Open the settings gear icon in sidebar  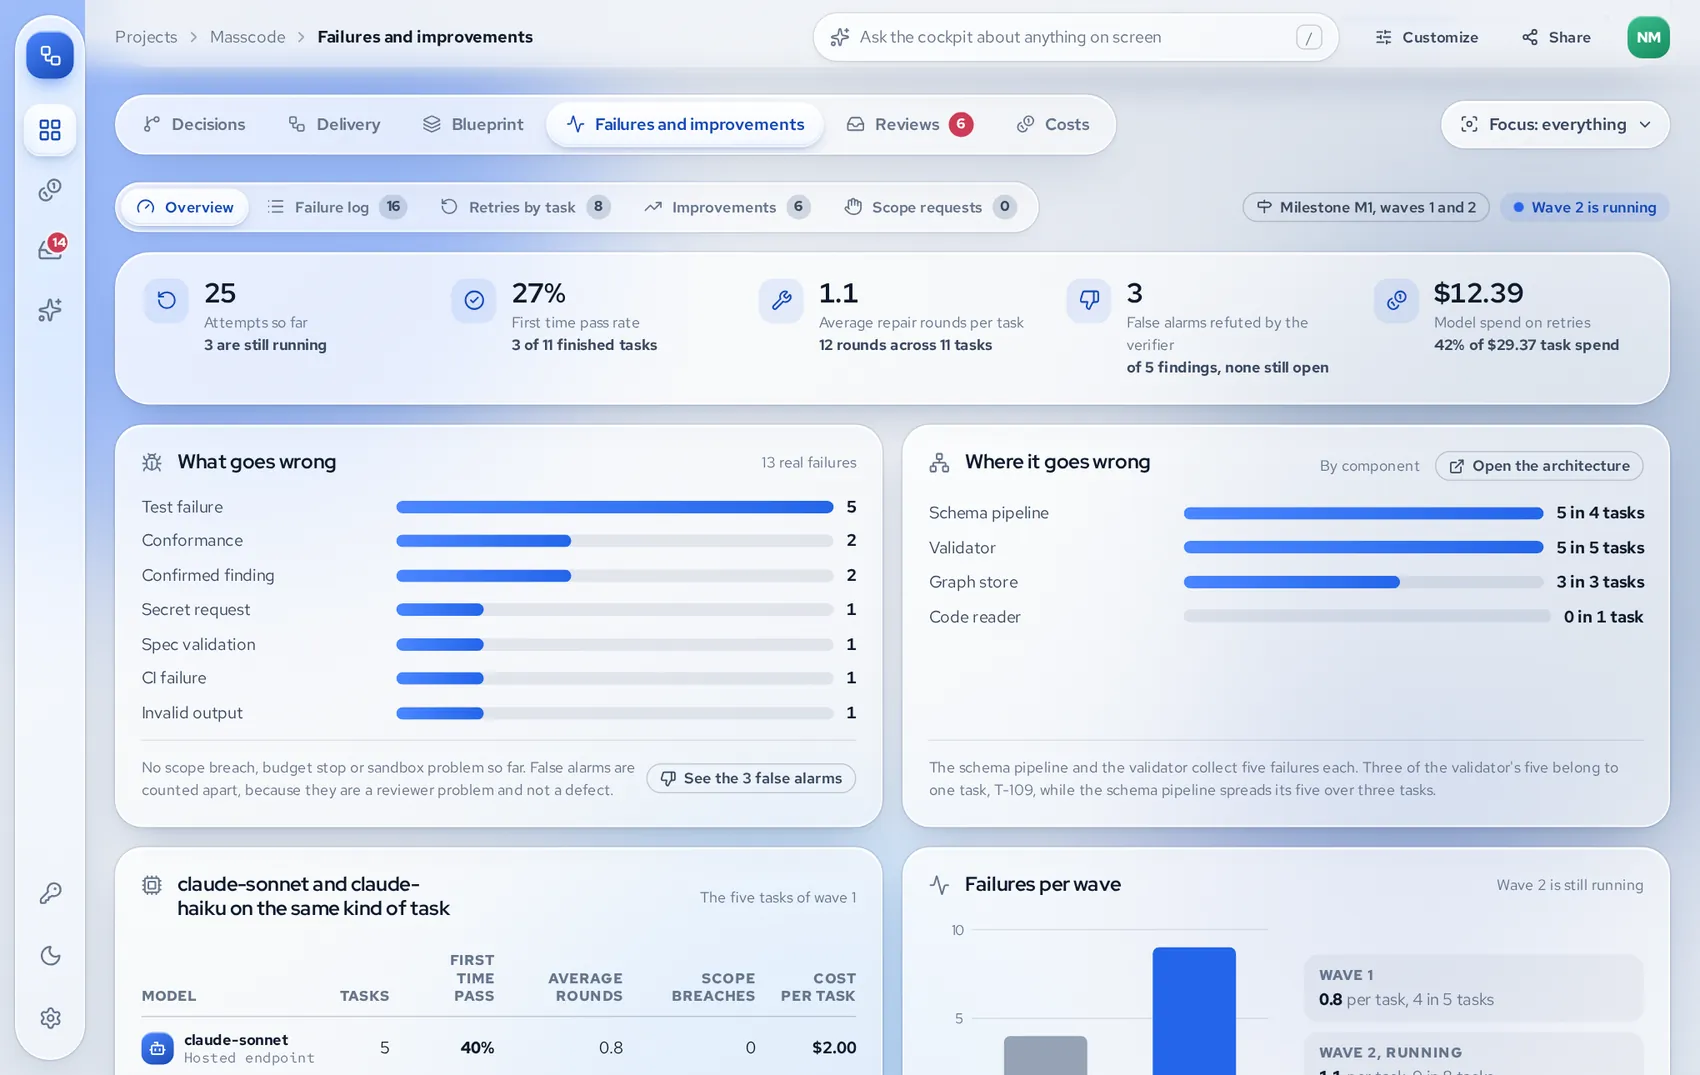click(50, 1018)
